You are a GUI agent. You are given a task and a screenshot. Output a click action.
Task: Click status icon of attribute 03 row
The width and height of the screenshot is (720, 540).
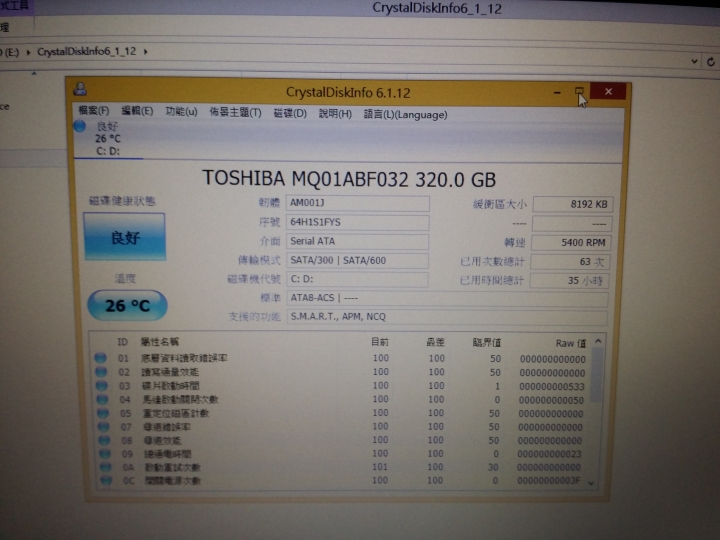101,385
